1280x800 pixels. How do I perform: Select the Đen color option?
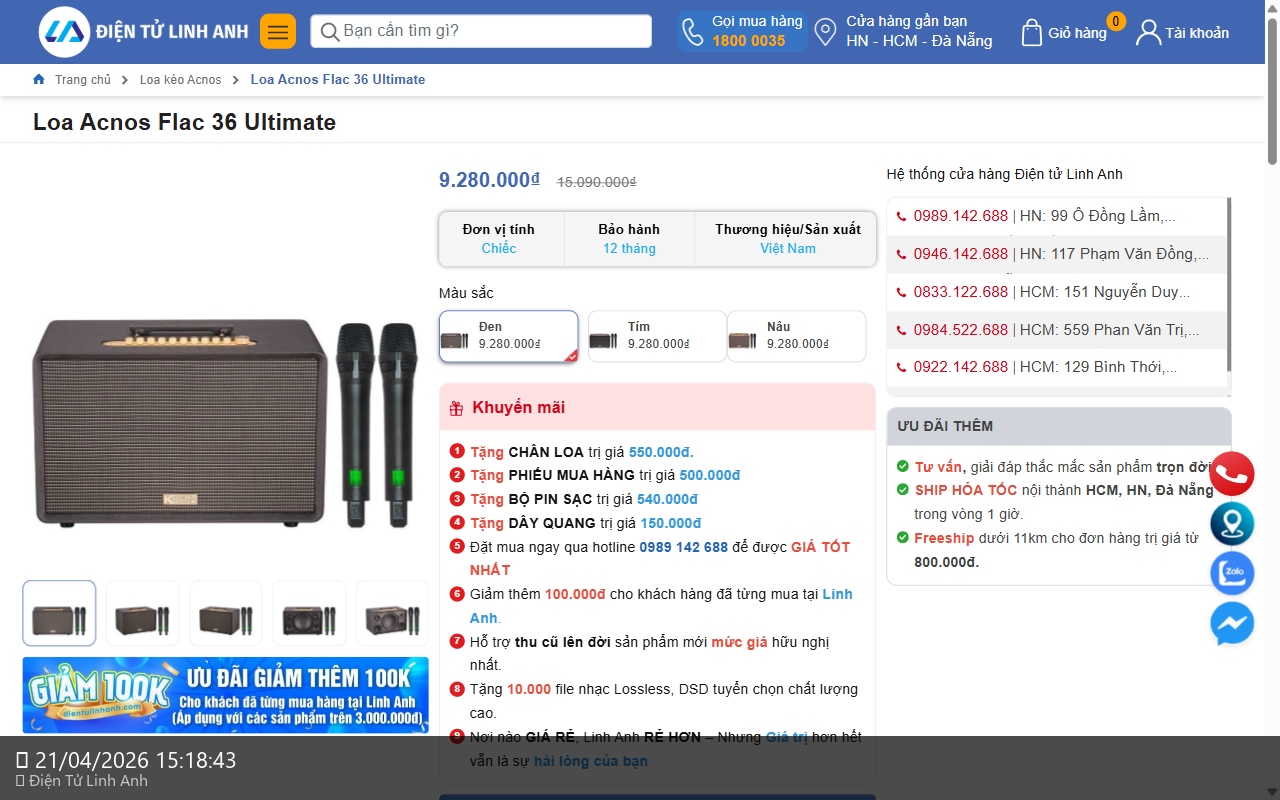(509, 336)
